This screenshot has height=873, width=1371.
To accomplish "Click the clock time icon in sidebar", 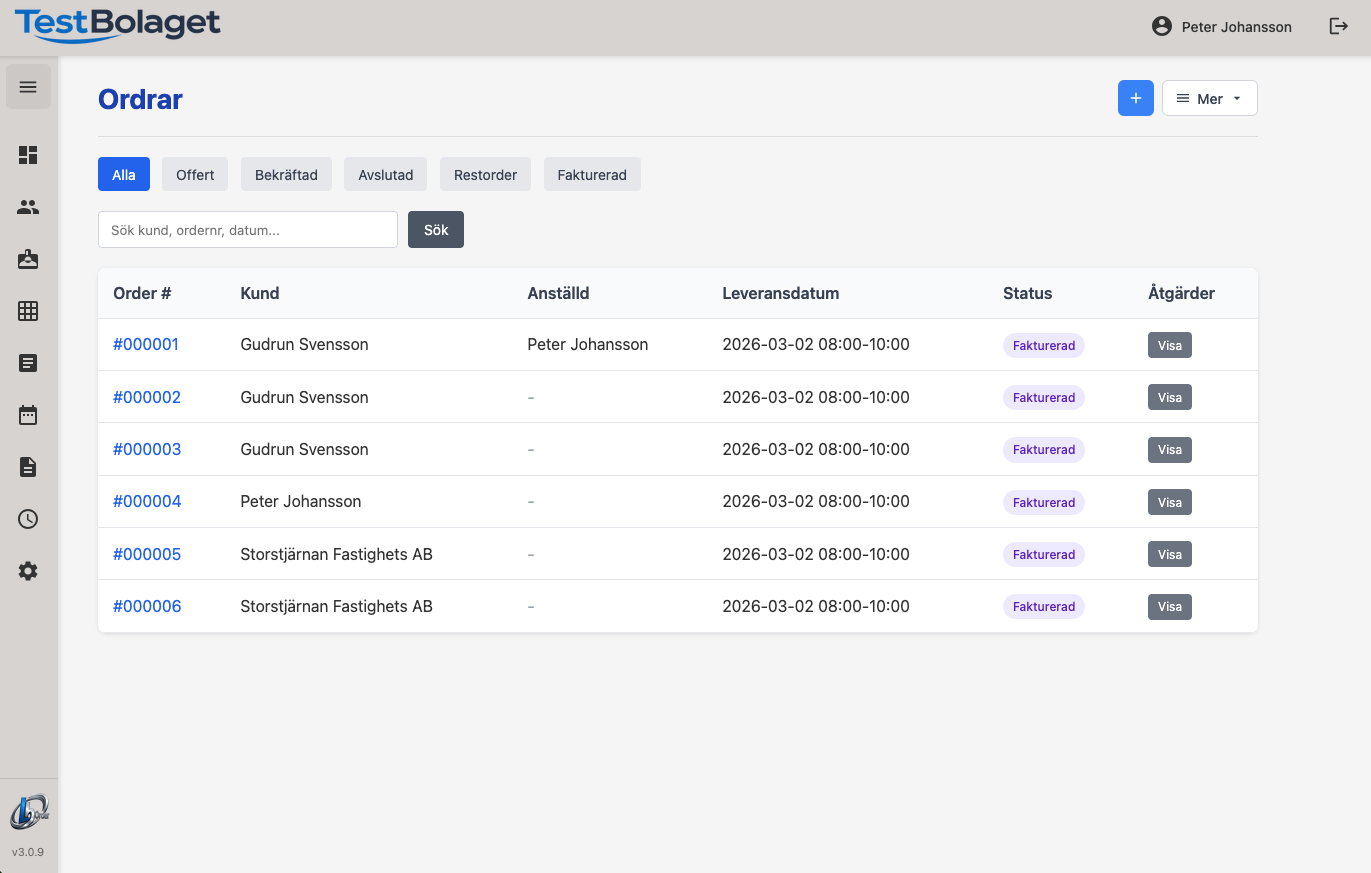I will coord(28,519).
